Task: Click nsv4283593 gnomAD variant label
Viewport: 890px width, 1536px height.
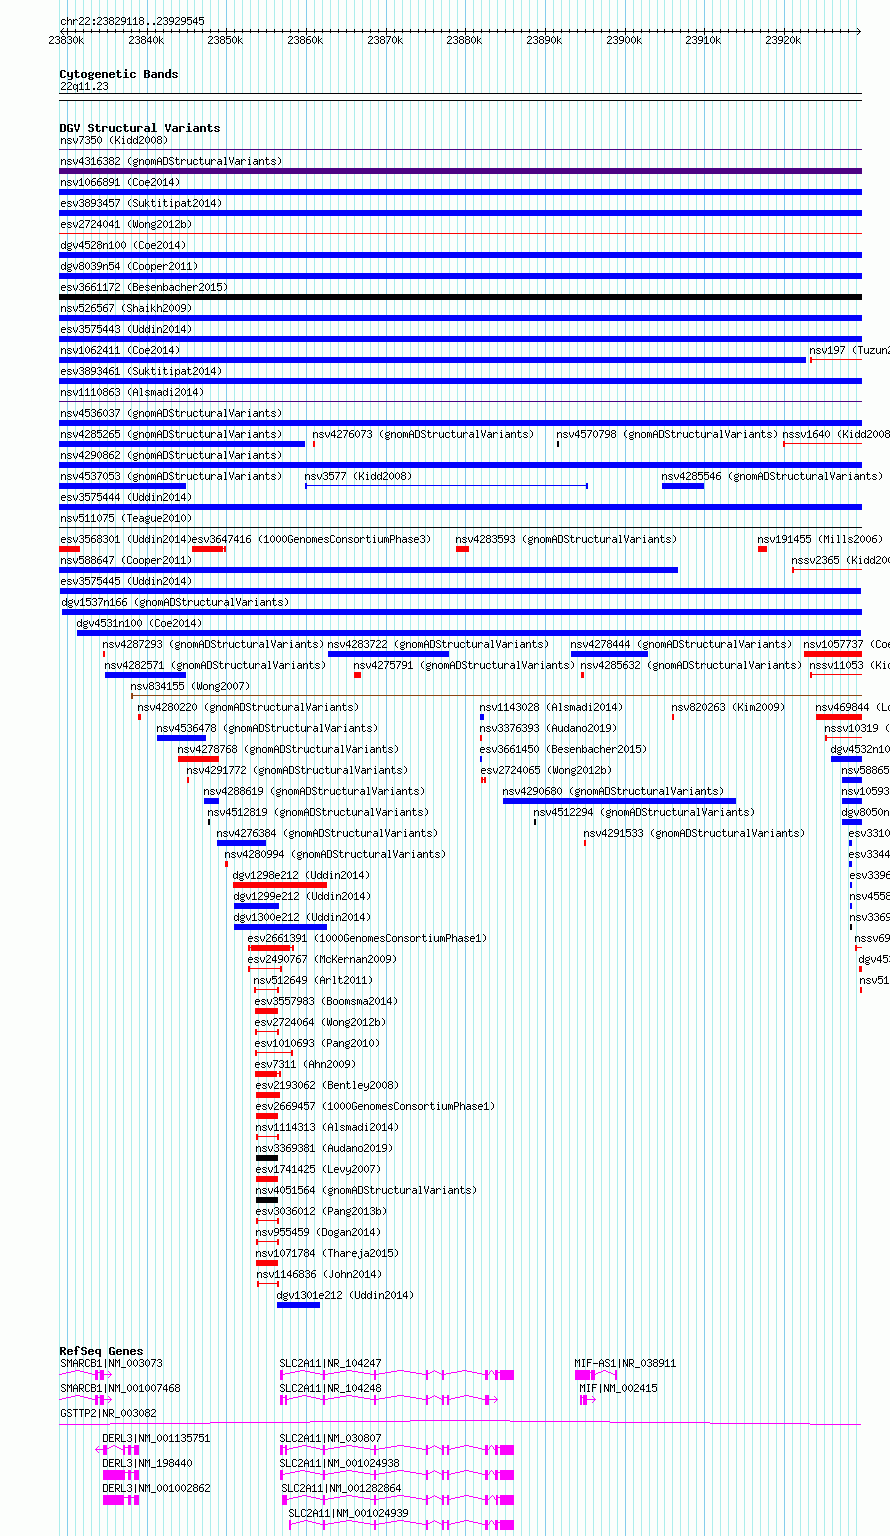Action: [x=566, y=540]
